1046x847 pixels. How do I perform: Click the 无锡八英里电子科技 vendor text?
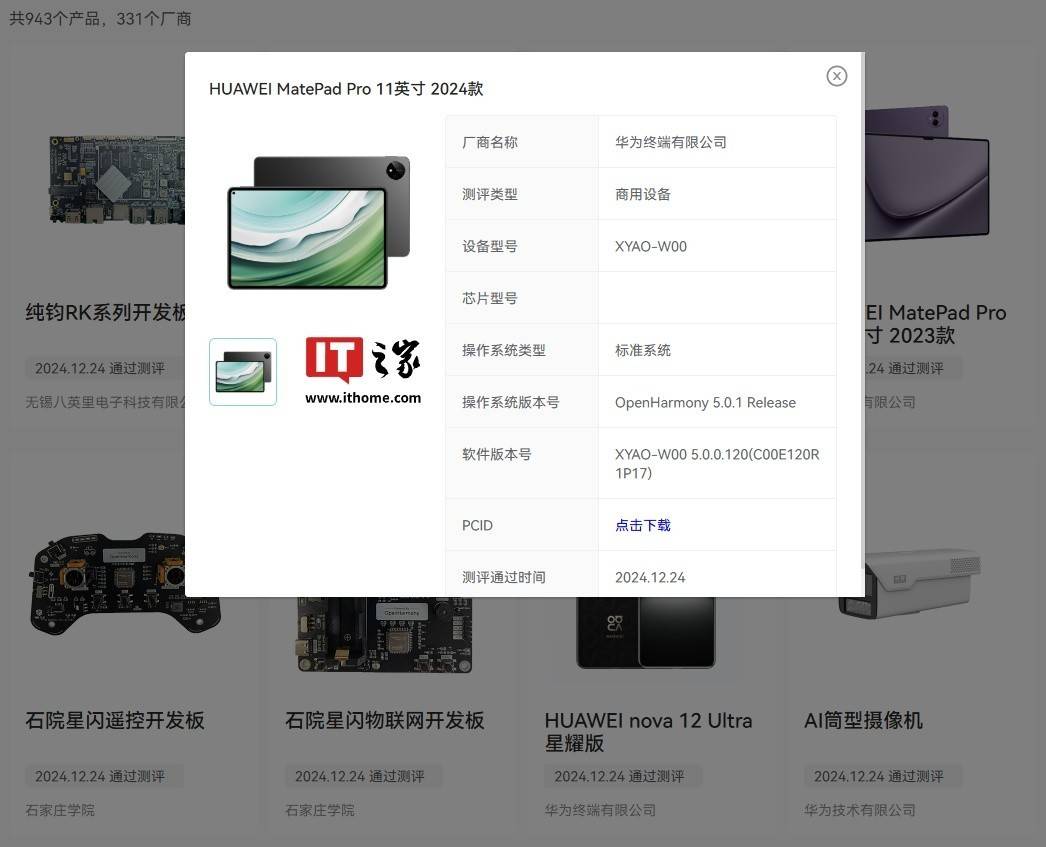pyautogui.click(x=105, y=402)
